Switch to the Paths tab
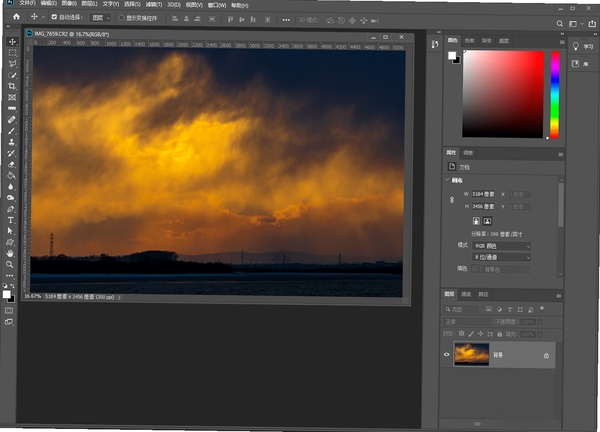The width and height of the screenshot is (600, 432). pos(483,294)
